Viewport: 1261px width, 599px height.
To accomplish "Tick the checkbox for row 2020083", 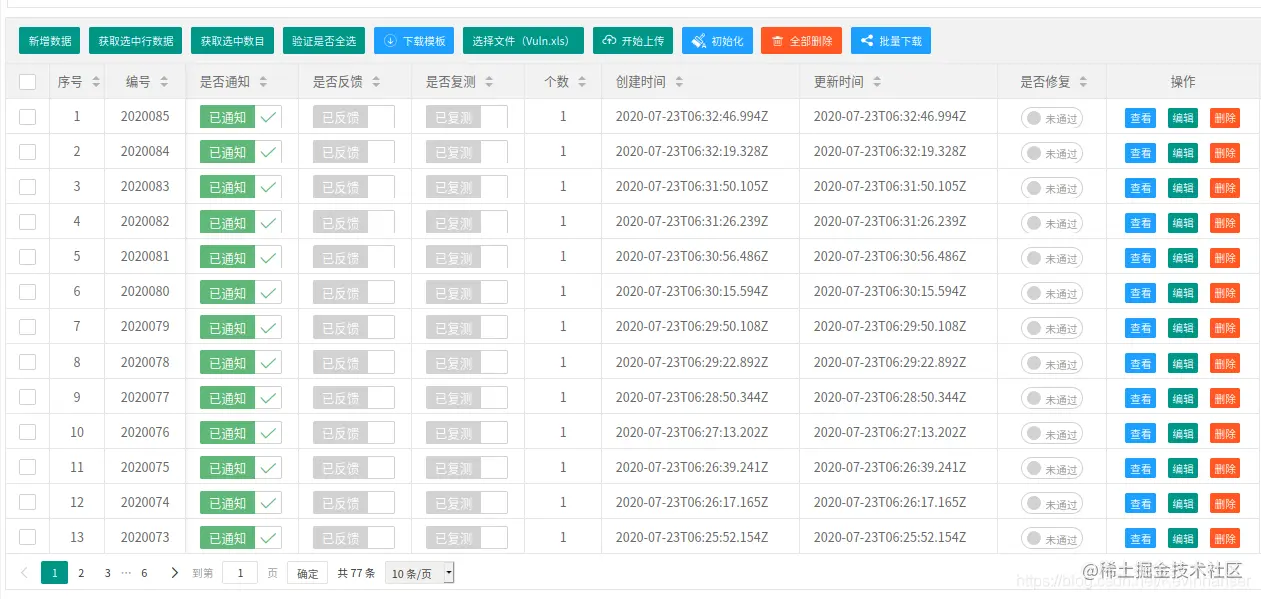I will 27,187.
